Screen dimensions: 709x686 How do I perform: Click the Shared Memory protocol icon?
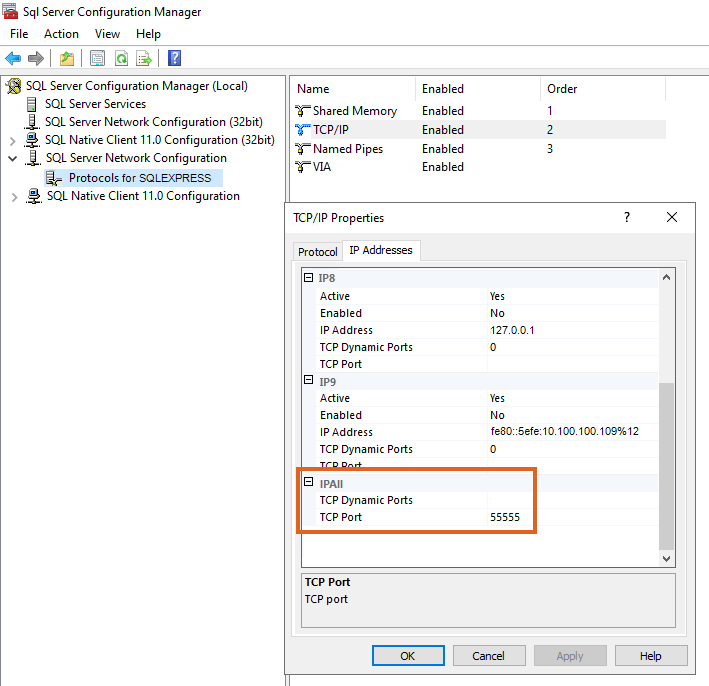tap(303, 111)
